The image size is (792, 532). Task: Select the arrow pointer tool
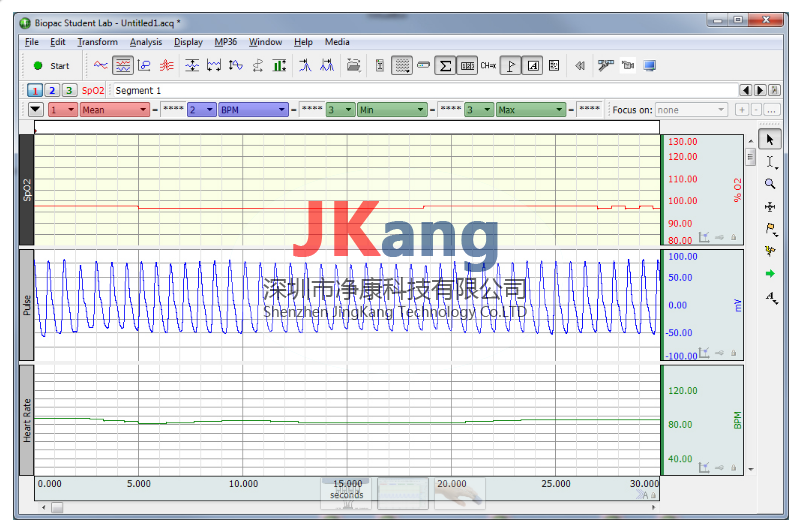770,139
